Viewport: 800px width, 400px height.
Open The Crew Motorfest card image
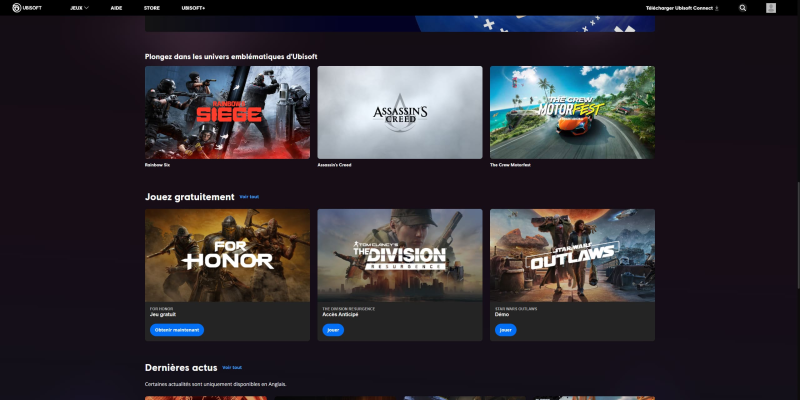pyautogui.click(x=572, y=112)
